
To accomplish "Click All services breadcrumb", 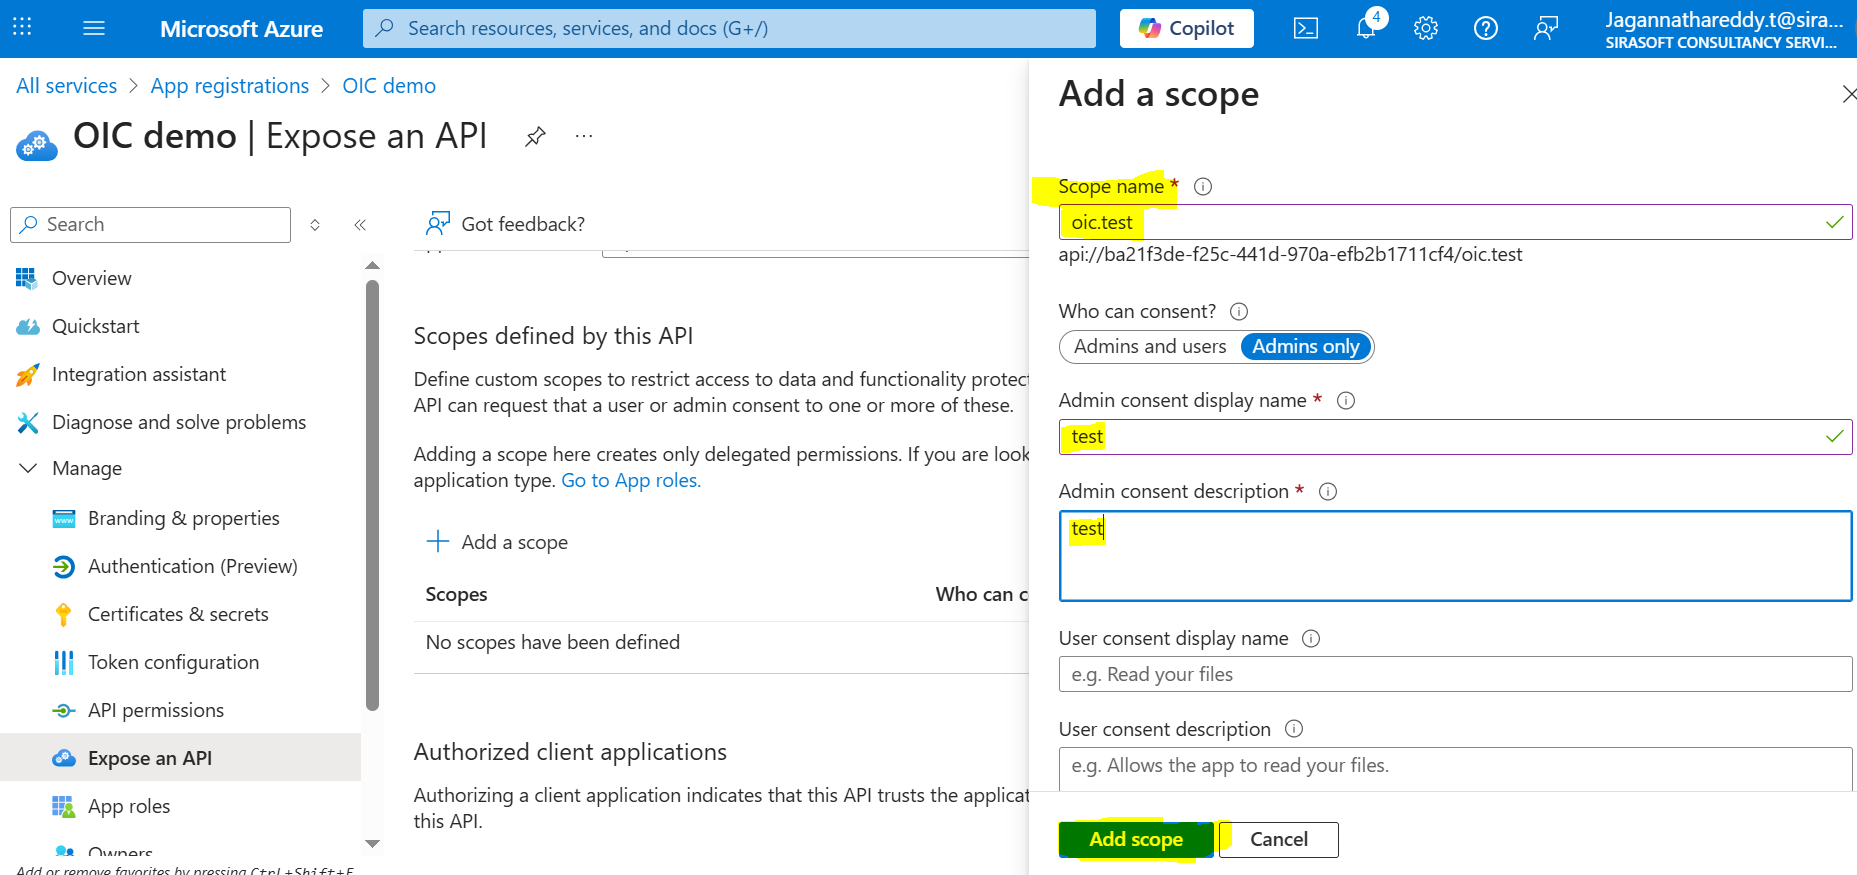I will (66, 86).
